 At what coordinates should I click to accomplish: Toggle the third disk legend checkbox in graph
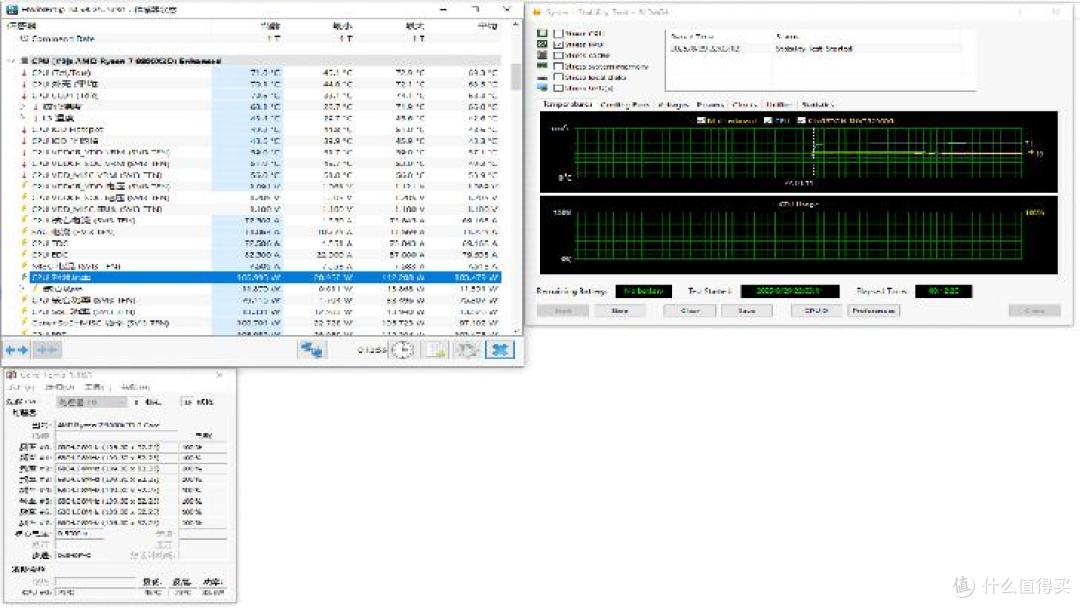[802, 120]
